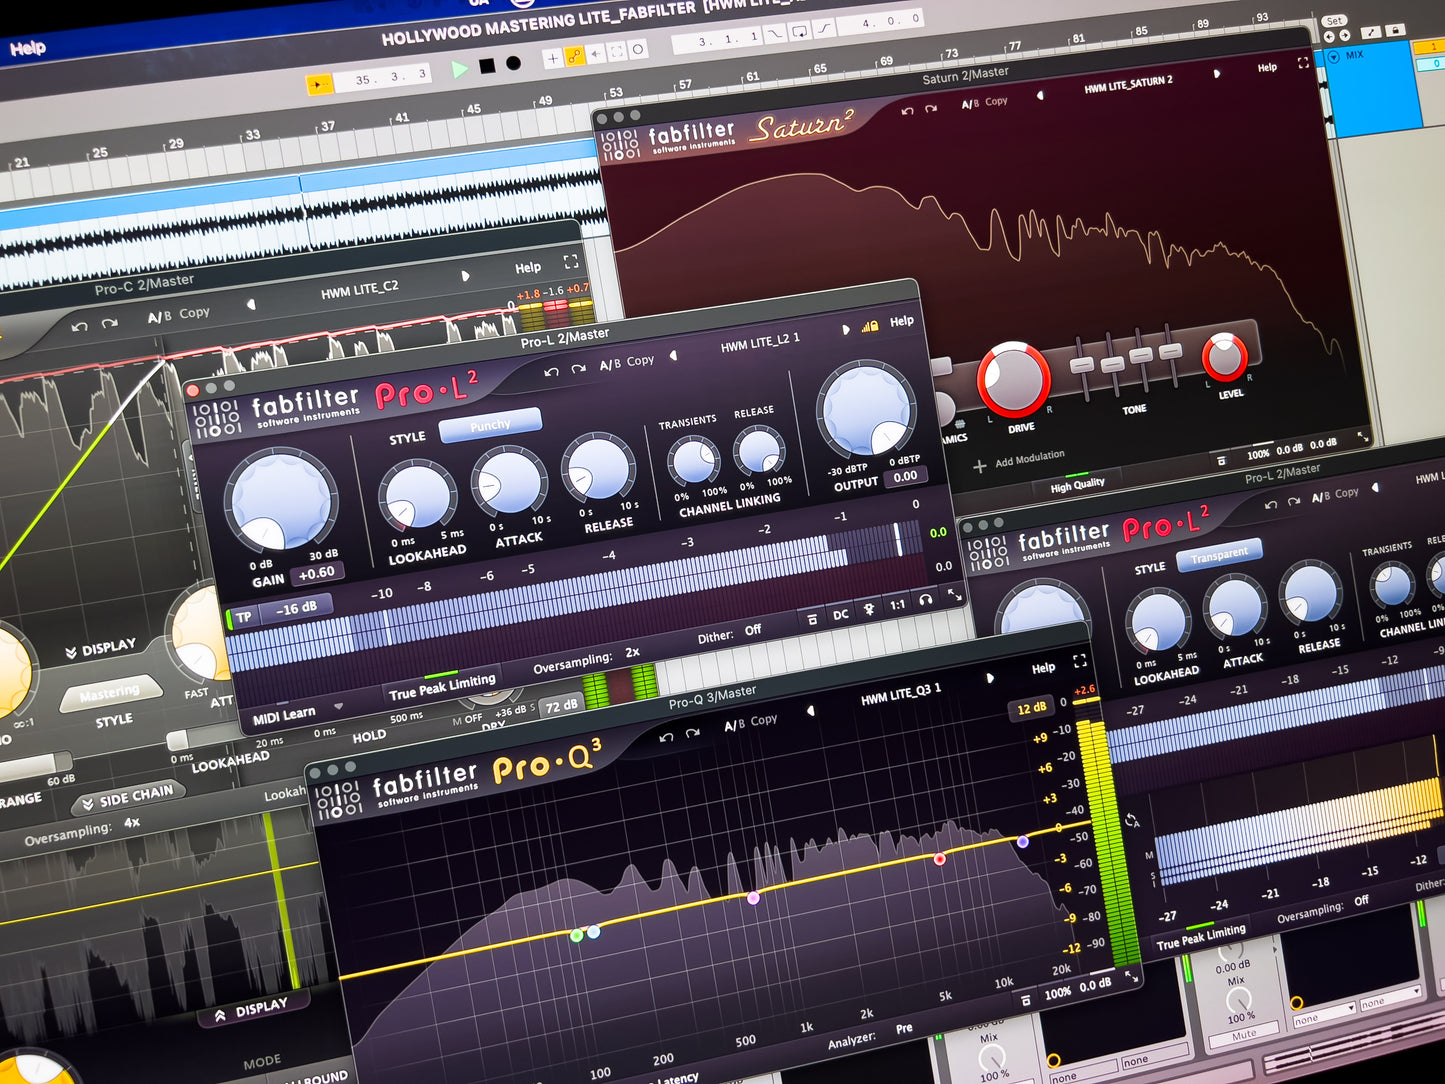Click the full screen icon in Saturn 2
This screenshot has width=1445, height=1084.
click(1302, 62)
